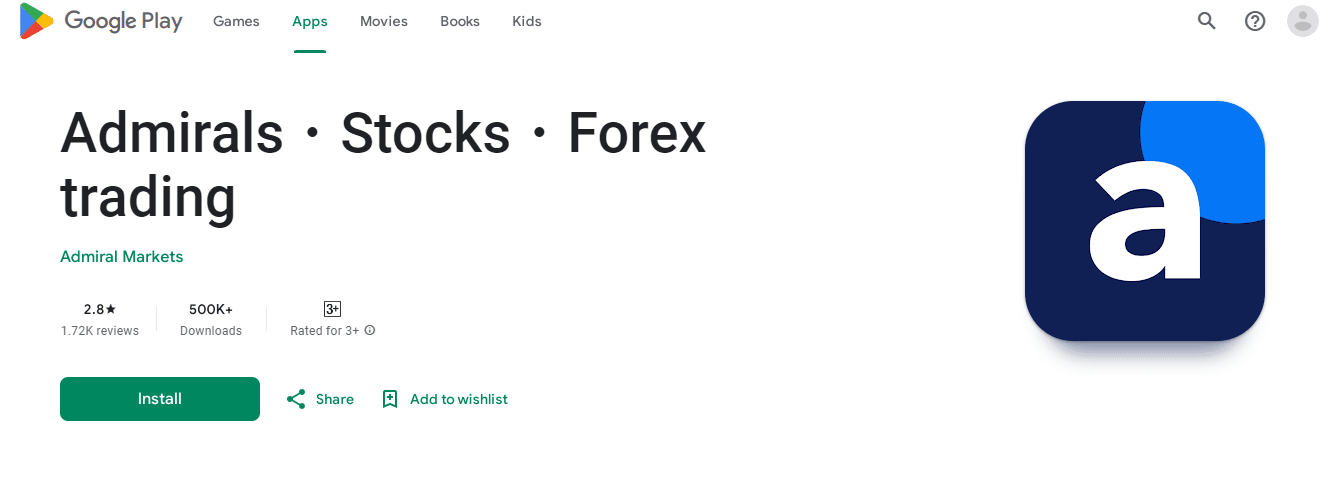
Task: Go to the Movies tab
Action: tap(384, 21)
